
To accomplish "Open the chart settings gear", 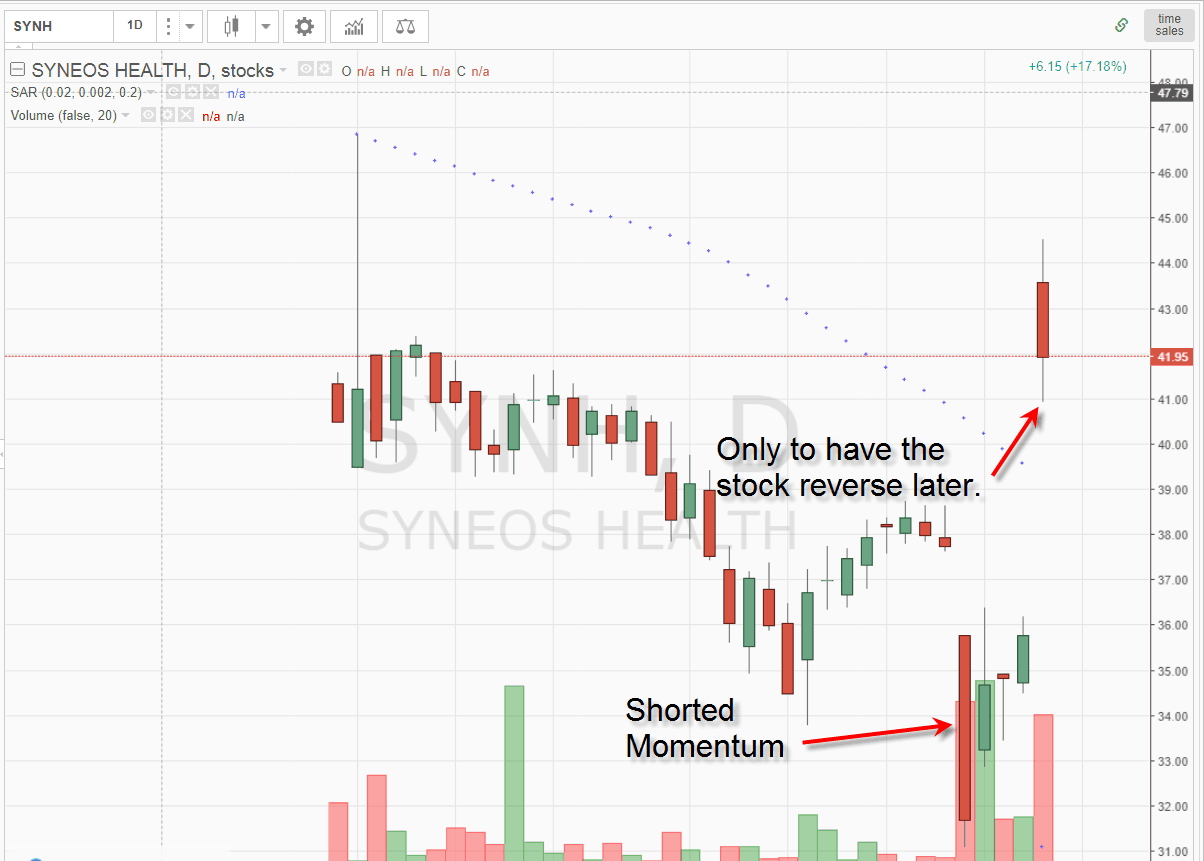I will (x=304, y=26).
